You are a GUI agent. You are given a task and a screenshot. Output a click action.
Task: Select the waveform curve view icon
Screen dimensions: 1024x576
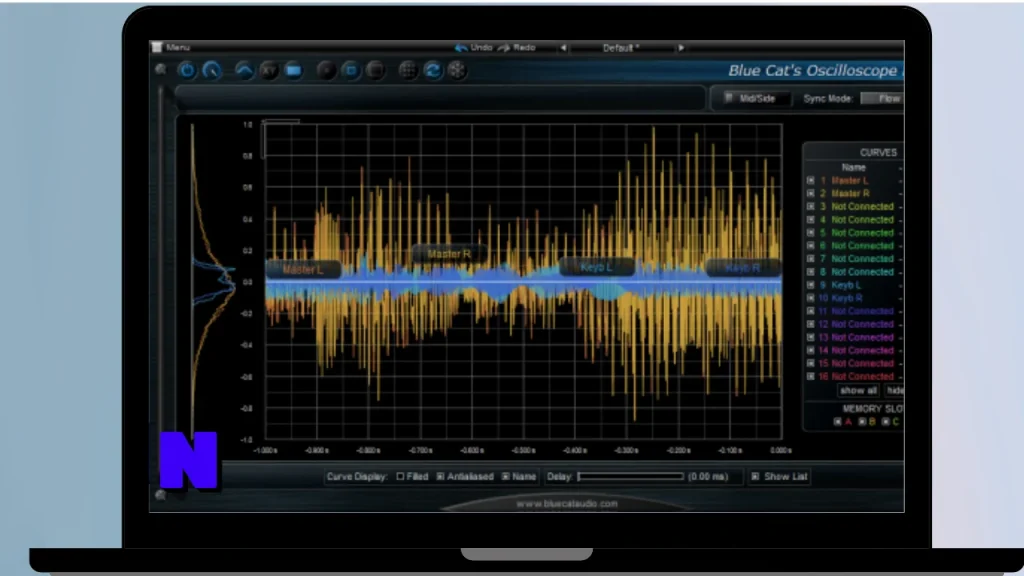244,70
